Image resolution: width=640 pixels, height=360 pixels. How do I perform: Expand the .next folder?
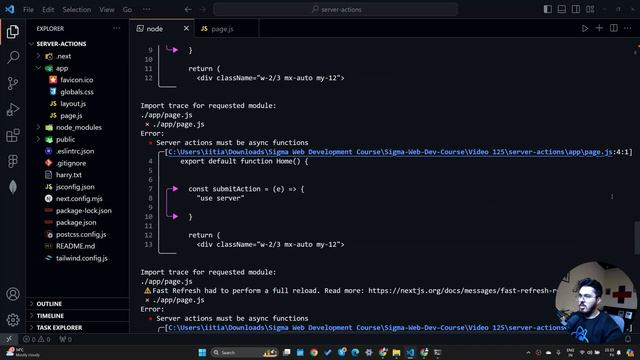pos(78,56)
